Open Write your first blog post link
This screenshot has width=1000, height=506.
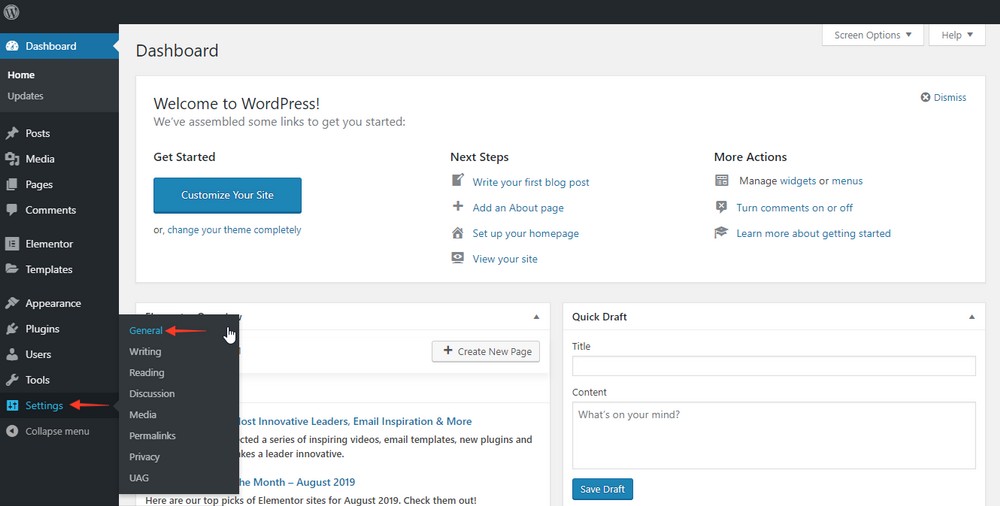pos(531,182)
